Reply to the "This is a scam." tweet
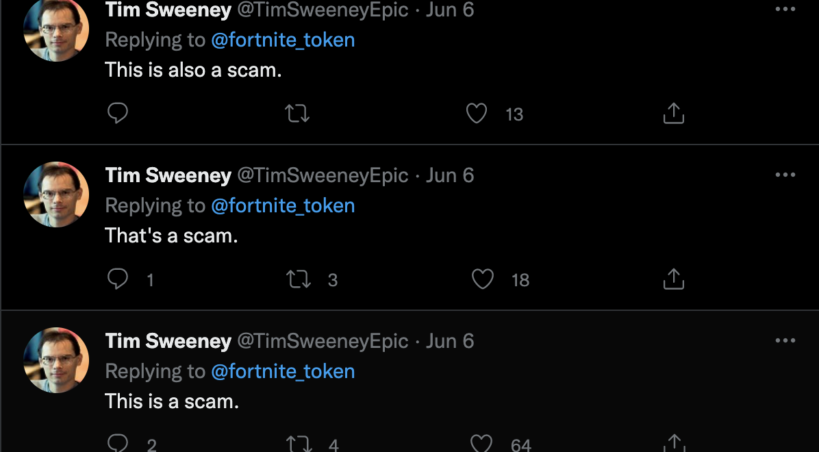The width and height of the screenshot is (819, 452). pos(118,443)
